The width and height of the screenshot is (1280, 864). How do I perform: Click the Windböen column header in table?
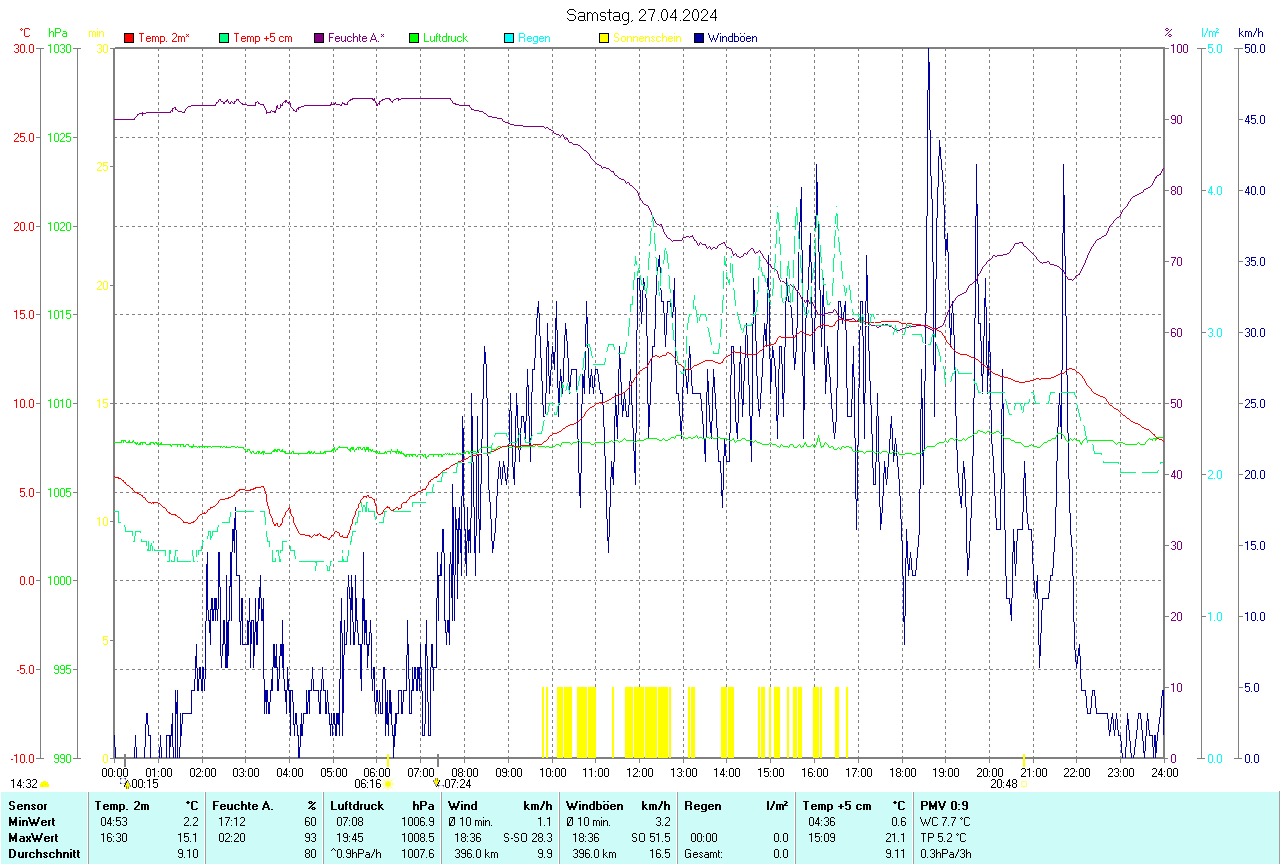(594, 806)
